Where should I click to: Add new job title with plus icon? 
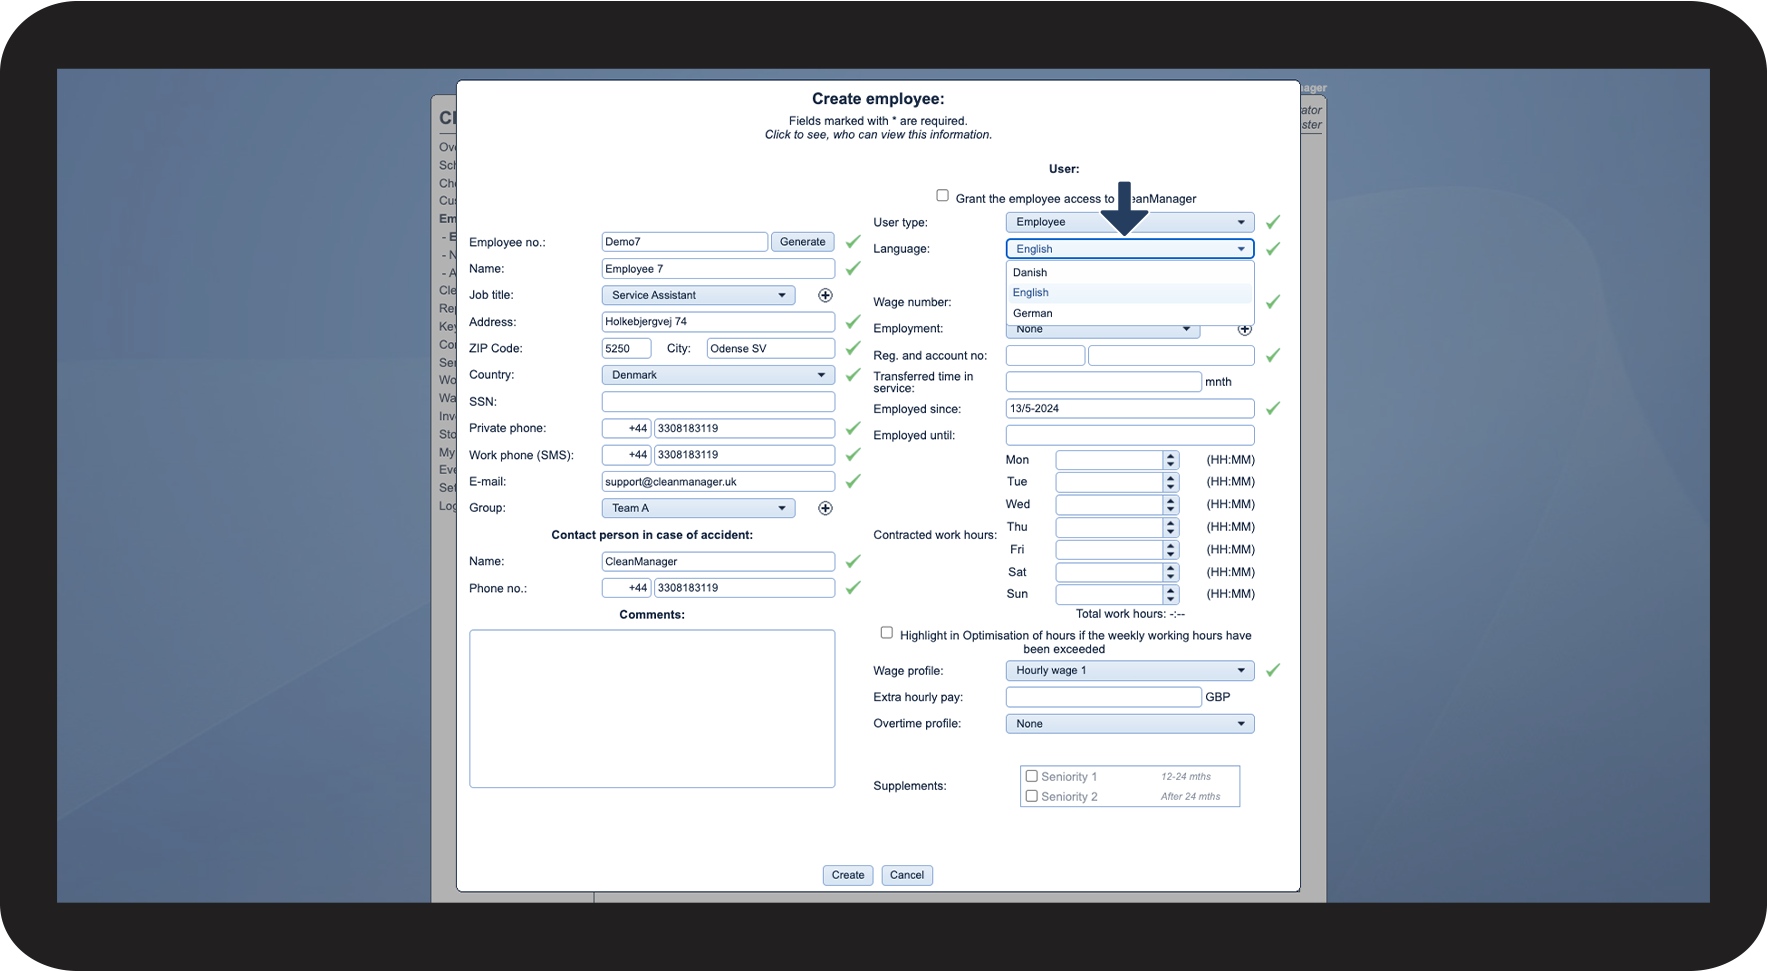[x=825, y=295]
